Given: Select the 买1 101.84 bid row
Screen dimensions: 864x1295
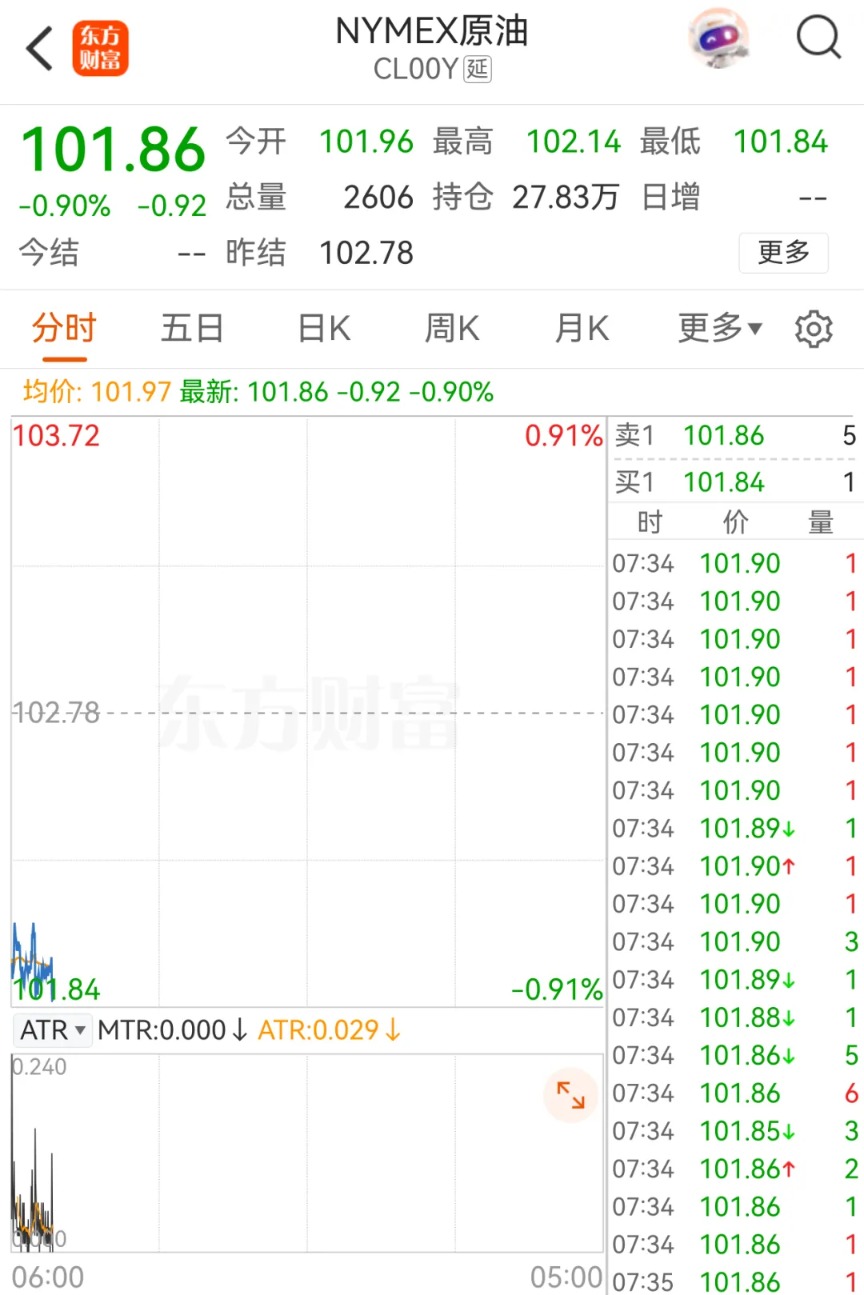Looking at the screenshot, I should (x=736, y=482).
